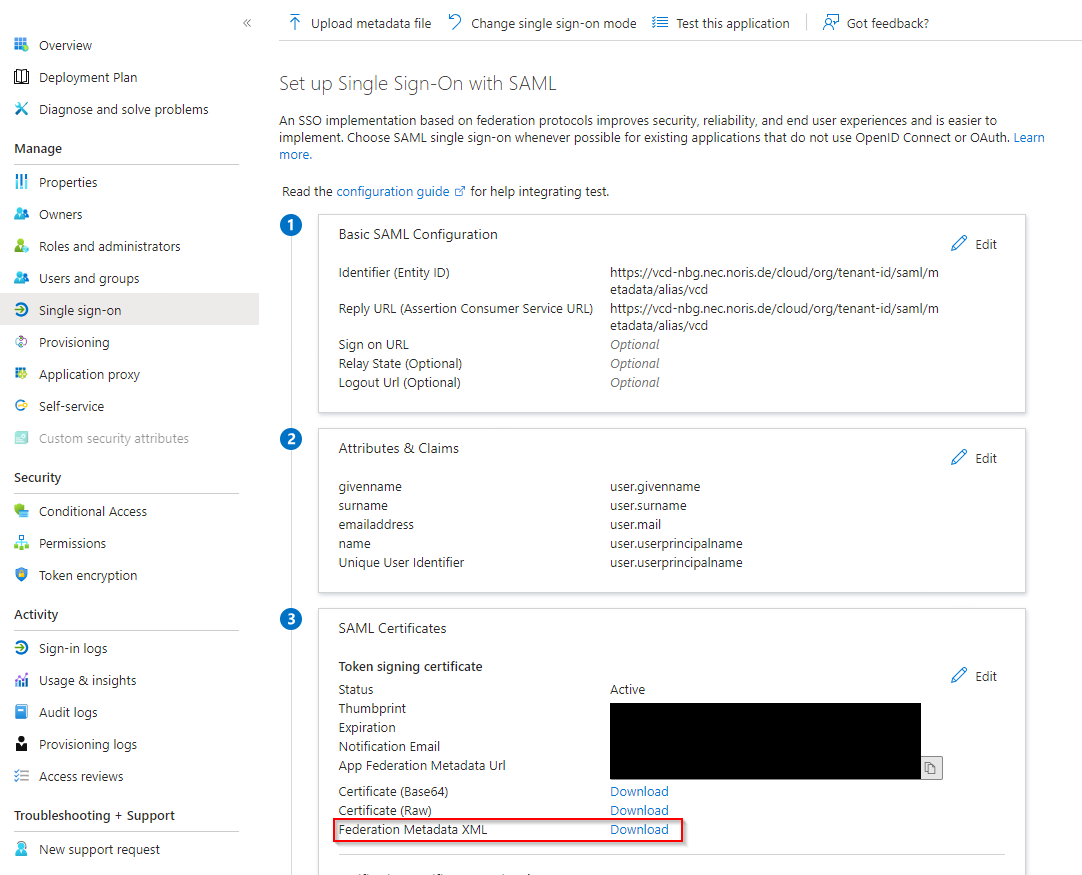Click the Upload metadata file arrow icon

(295, 23)
